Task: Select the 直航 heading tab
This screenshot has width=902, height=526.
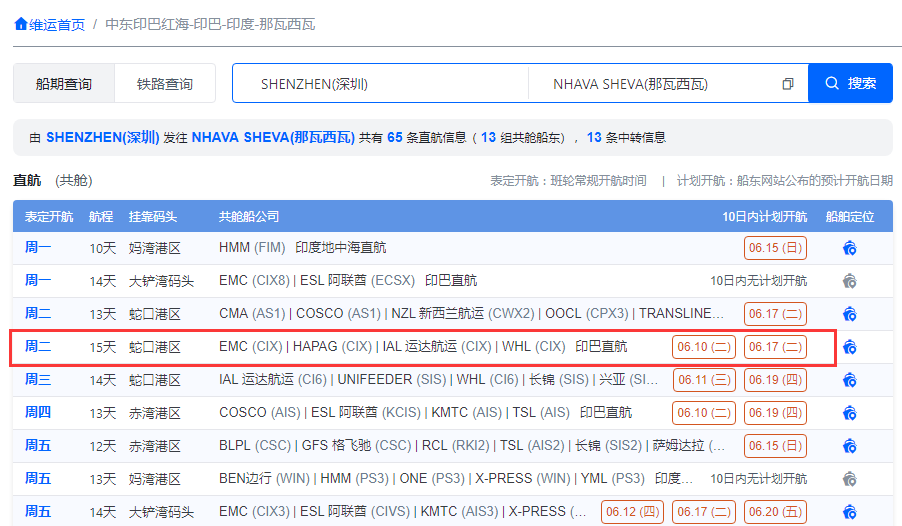Action: click(27, 181)
